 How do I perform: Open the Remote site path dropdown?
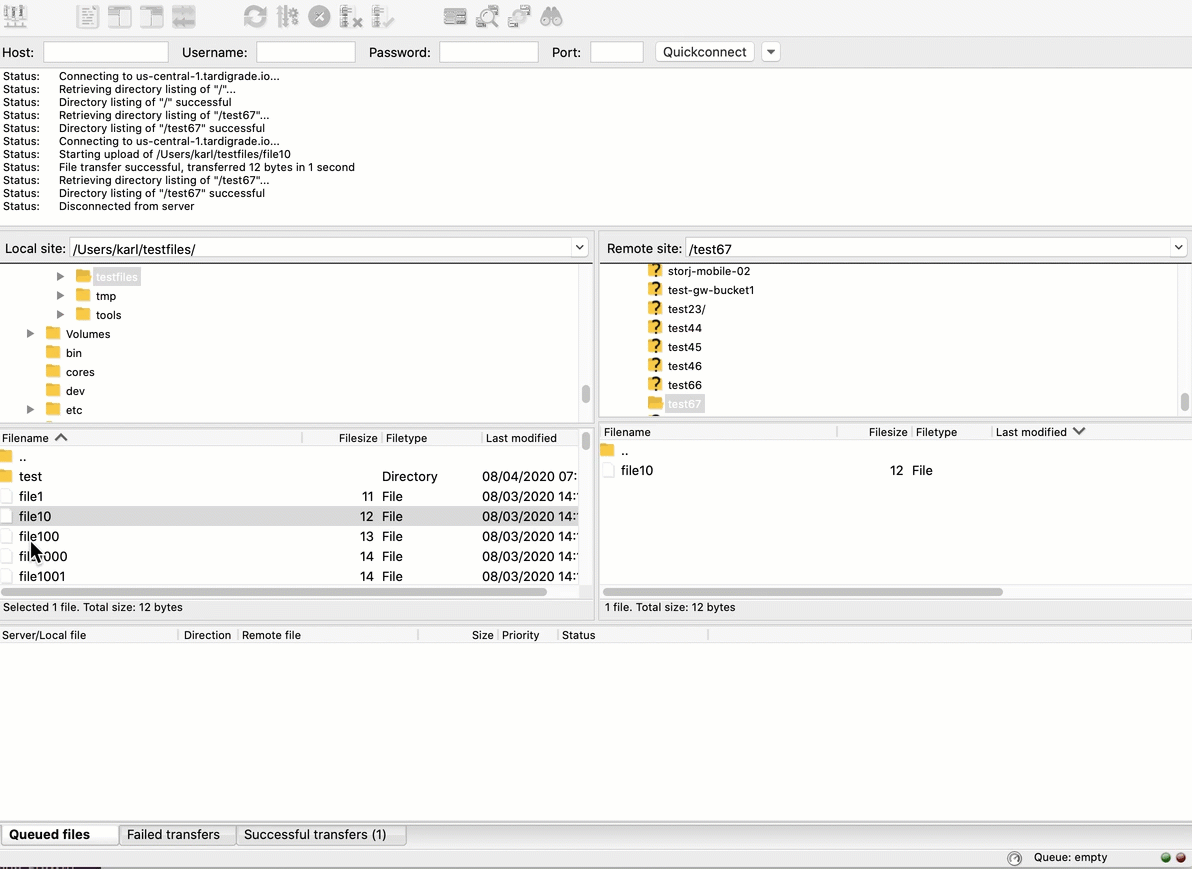coord(1178,247)
